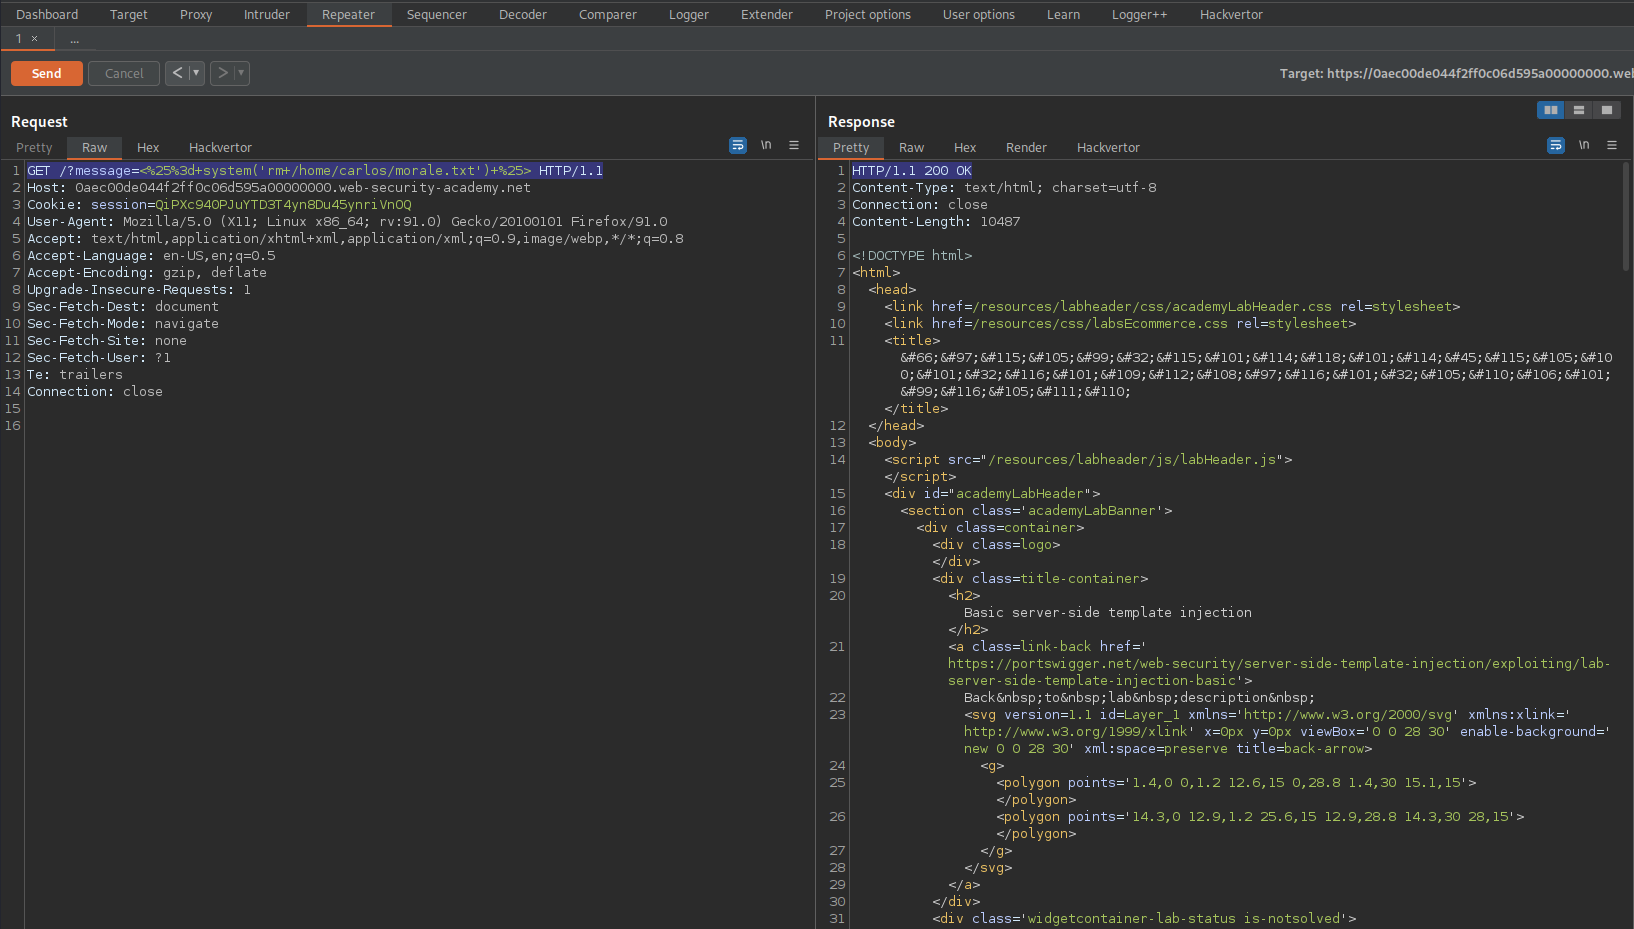This screenshot has width=1634, height=929.
Task: Switch to combined single-pane layout
Action: 1607,110
